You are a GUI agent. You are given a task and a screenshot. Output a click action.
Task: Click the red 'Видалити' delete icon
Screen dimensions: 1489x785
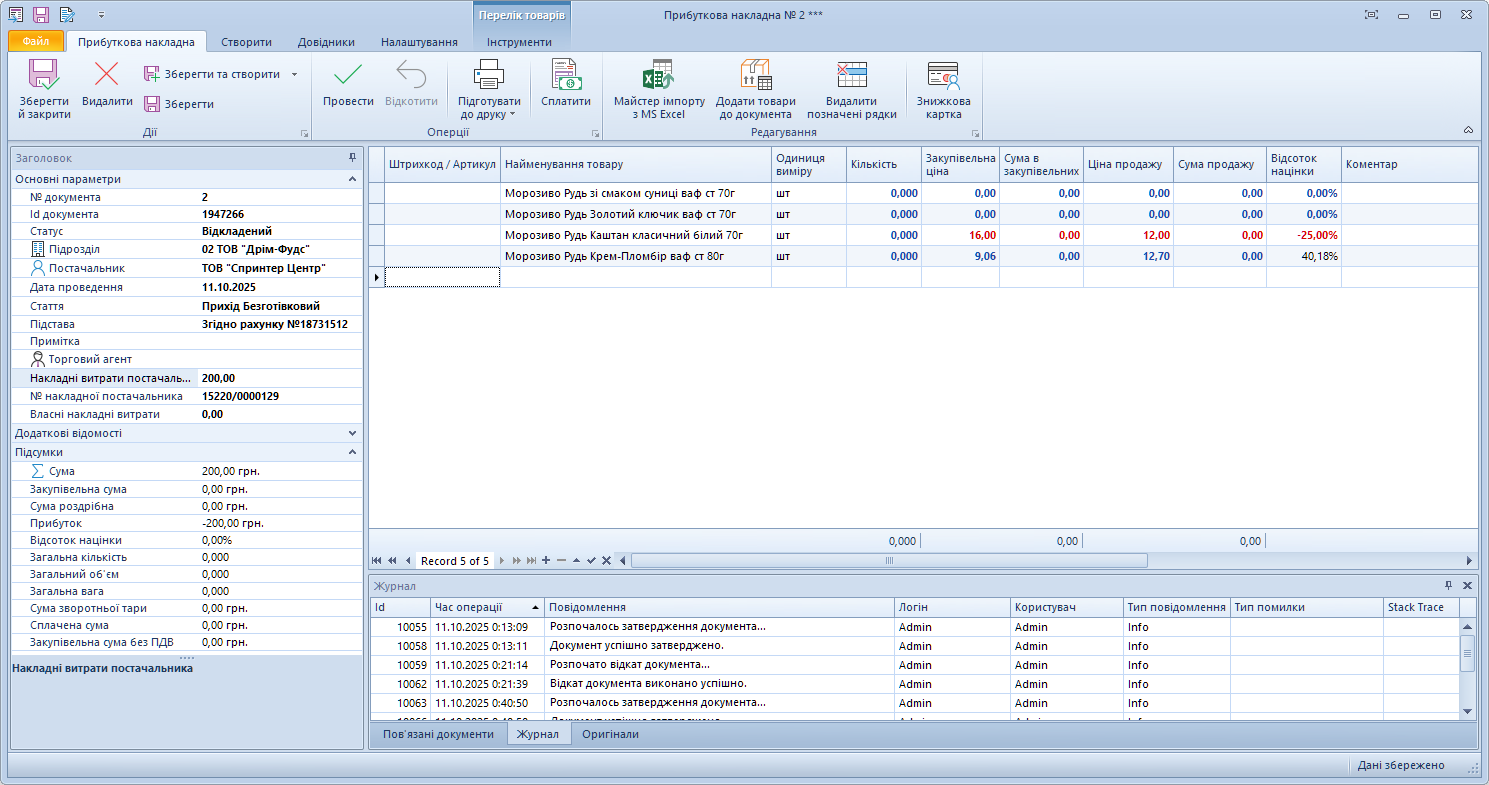pos(106,76)
